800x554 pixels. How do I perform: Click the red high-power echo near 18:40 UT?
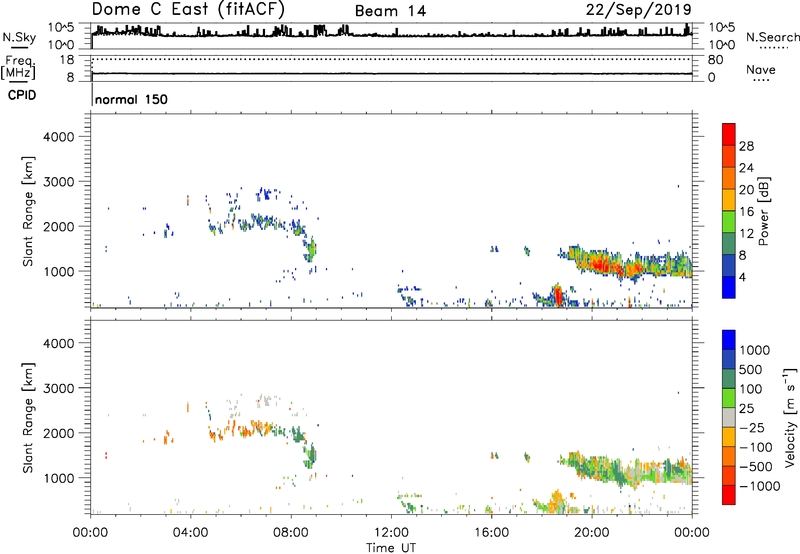point(558,296)
